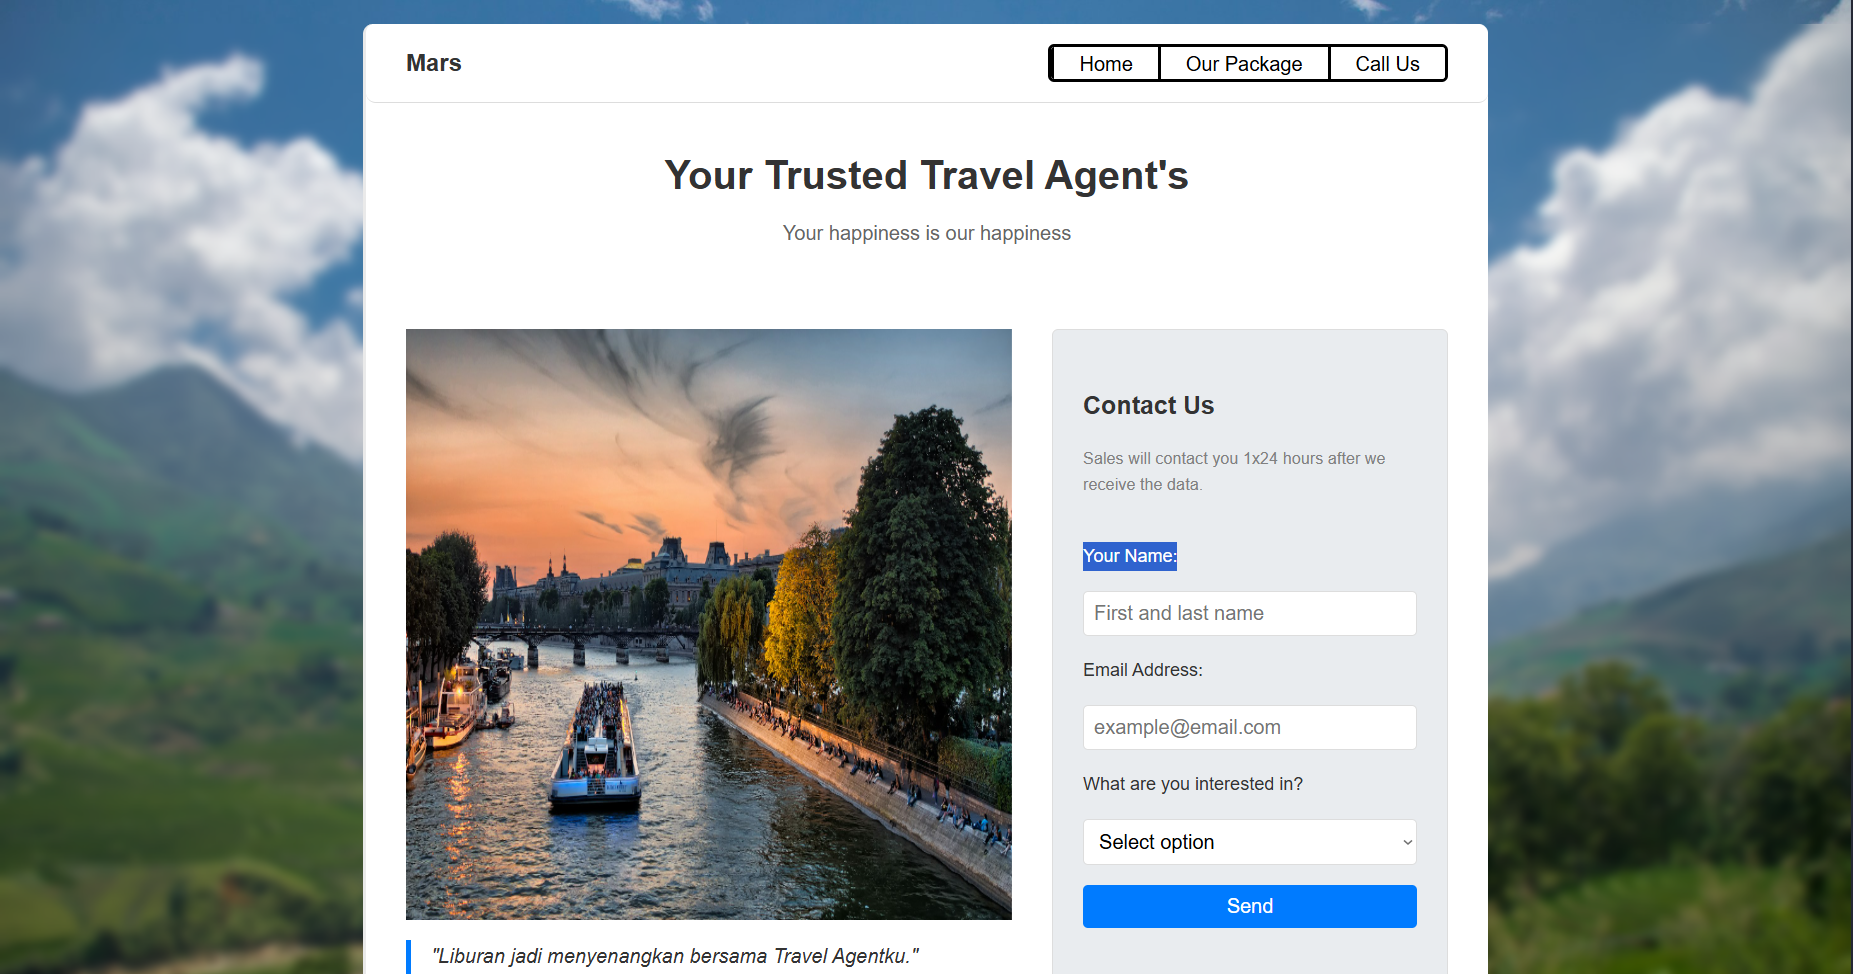
Task: Submit the form with Send button
Action: click(x=1250, y=906)
